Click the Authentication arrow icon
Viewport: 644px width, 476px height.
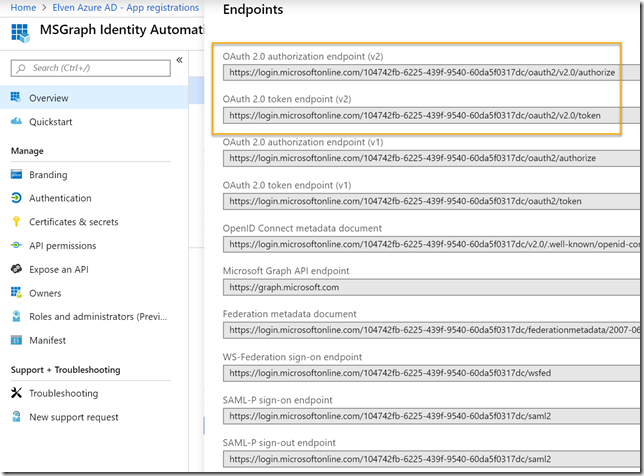[x=16, y=198]
